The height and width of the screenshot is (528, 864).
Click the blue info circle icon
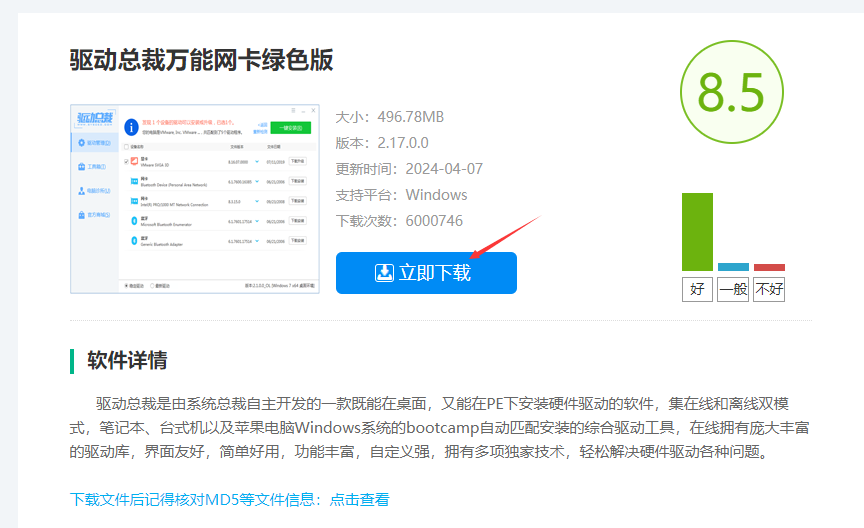click(130, 127)
